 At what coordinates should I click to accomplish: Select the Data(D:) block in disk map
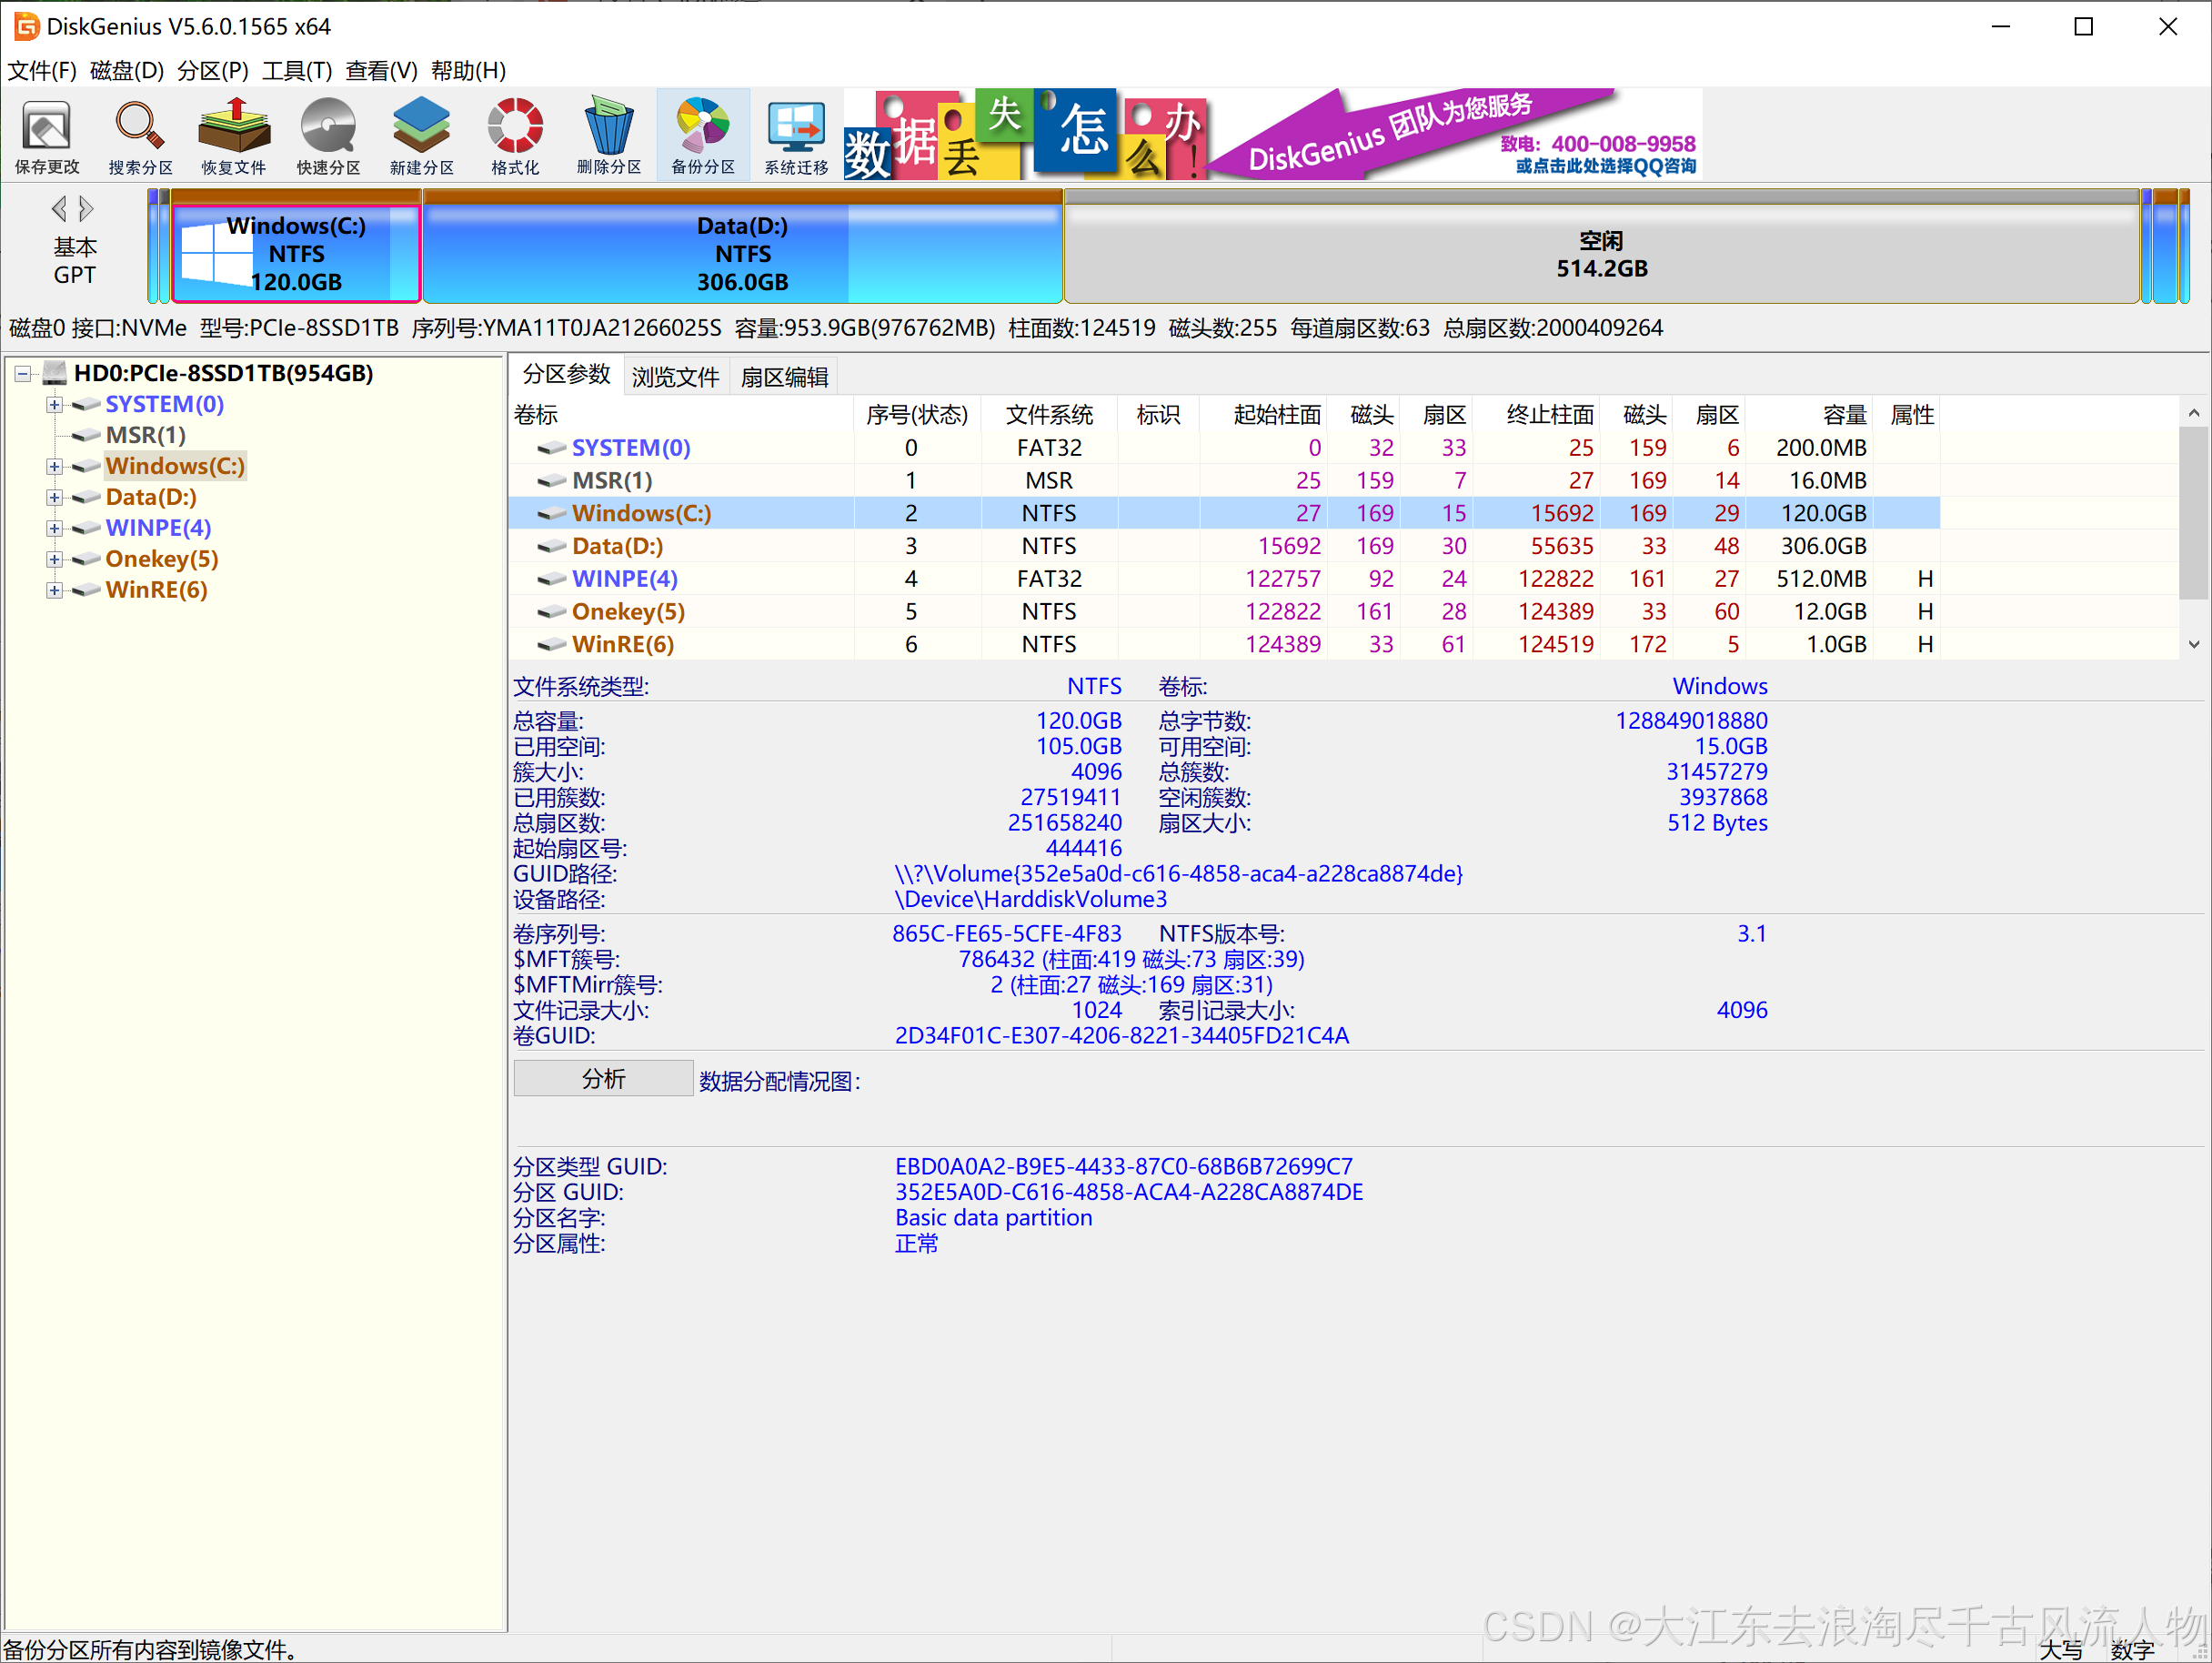click(x=742, y=254)
